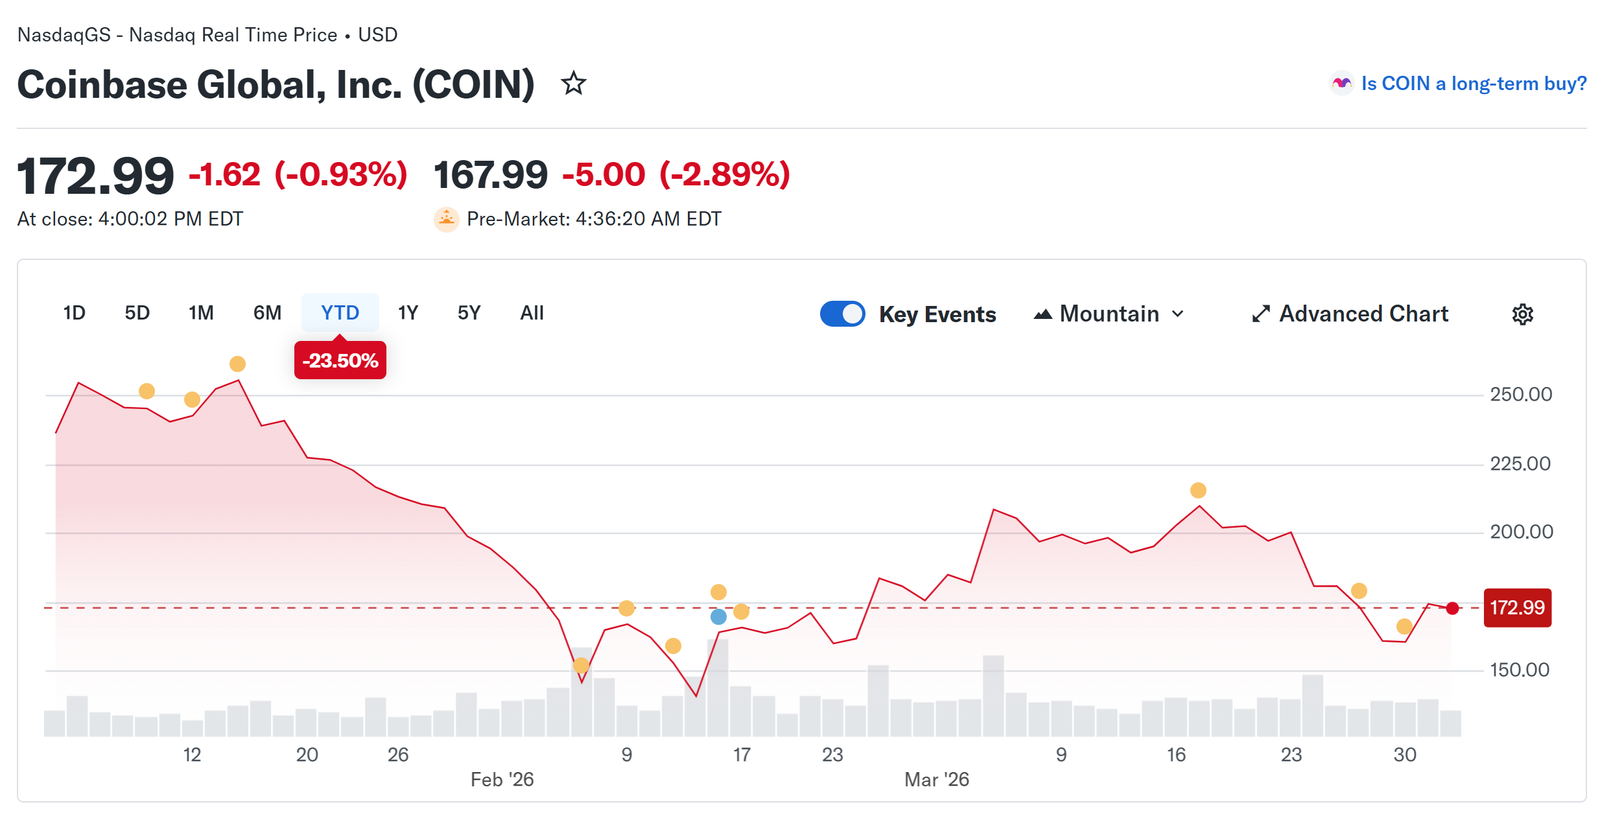Image resolution: width=1600 pixels, height=820 pixels.
Task: Click the 172.99 price label on axis
Action: click(1517, 608)
